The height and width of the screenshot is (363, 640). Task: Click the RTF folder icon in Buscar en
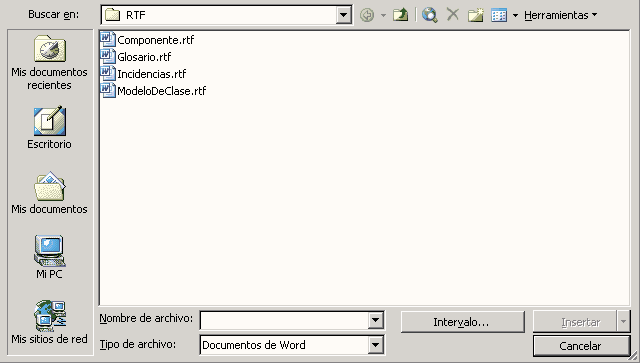112,16
